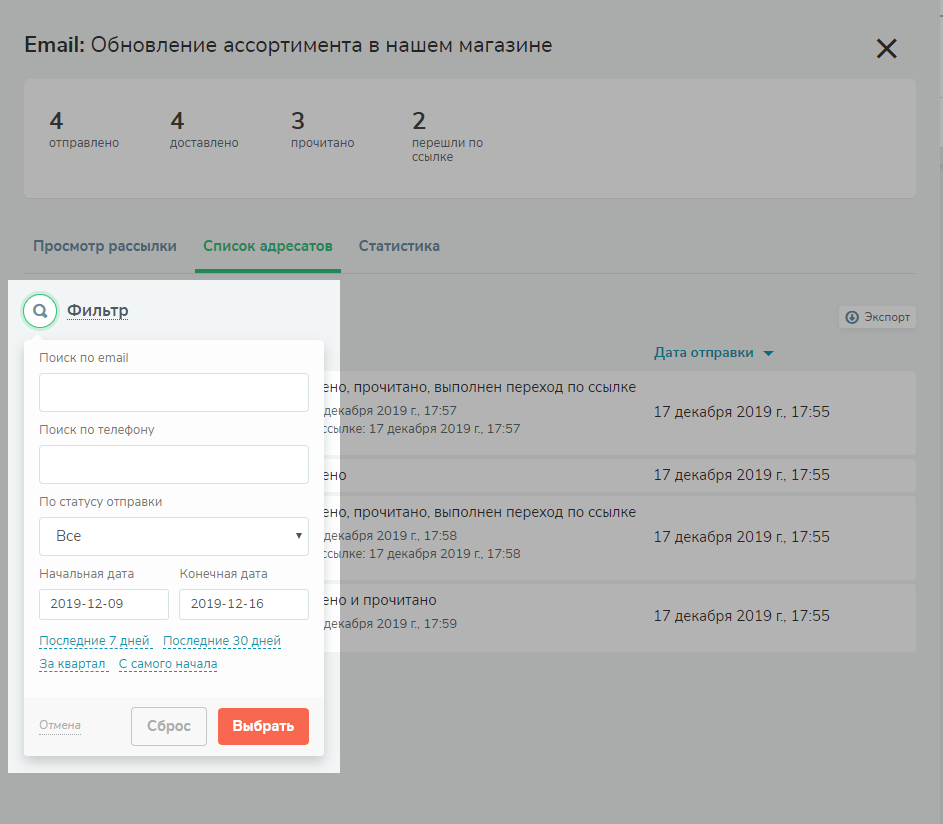
Task: Click the 4 отправлено statistic
Action: point(84,129)
